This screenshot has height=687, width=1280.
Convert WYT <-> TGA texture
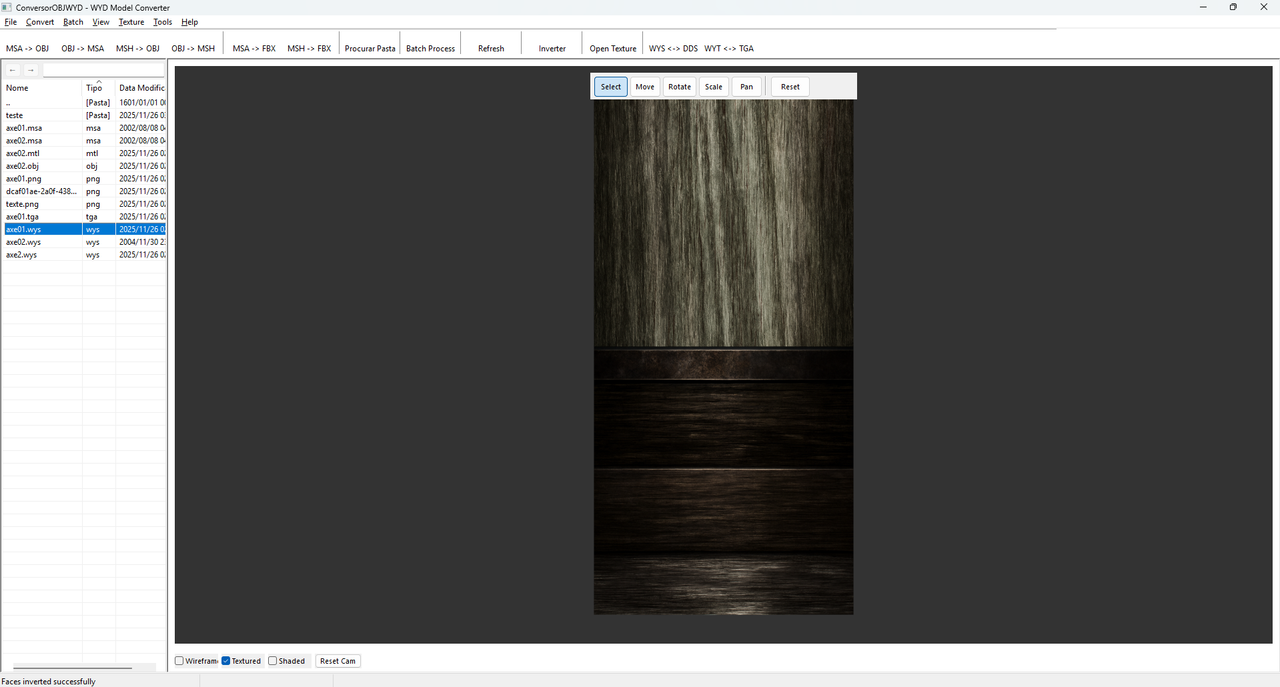click(x=729, y=48)
